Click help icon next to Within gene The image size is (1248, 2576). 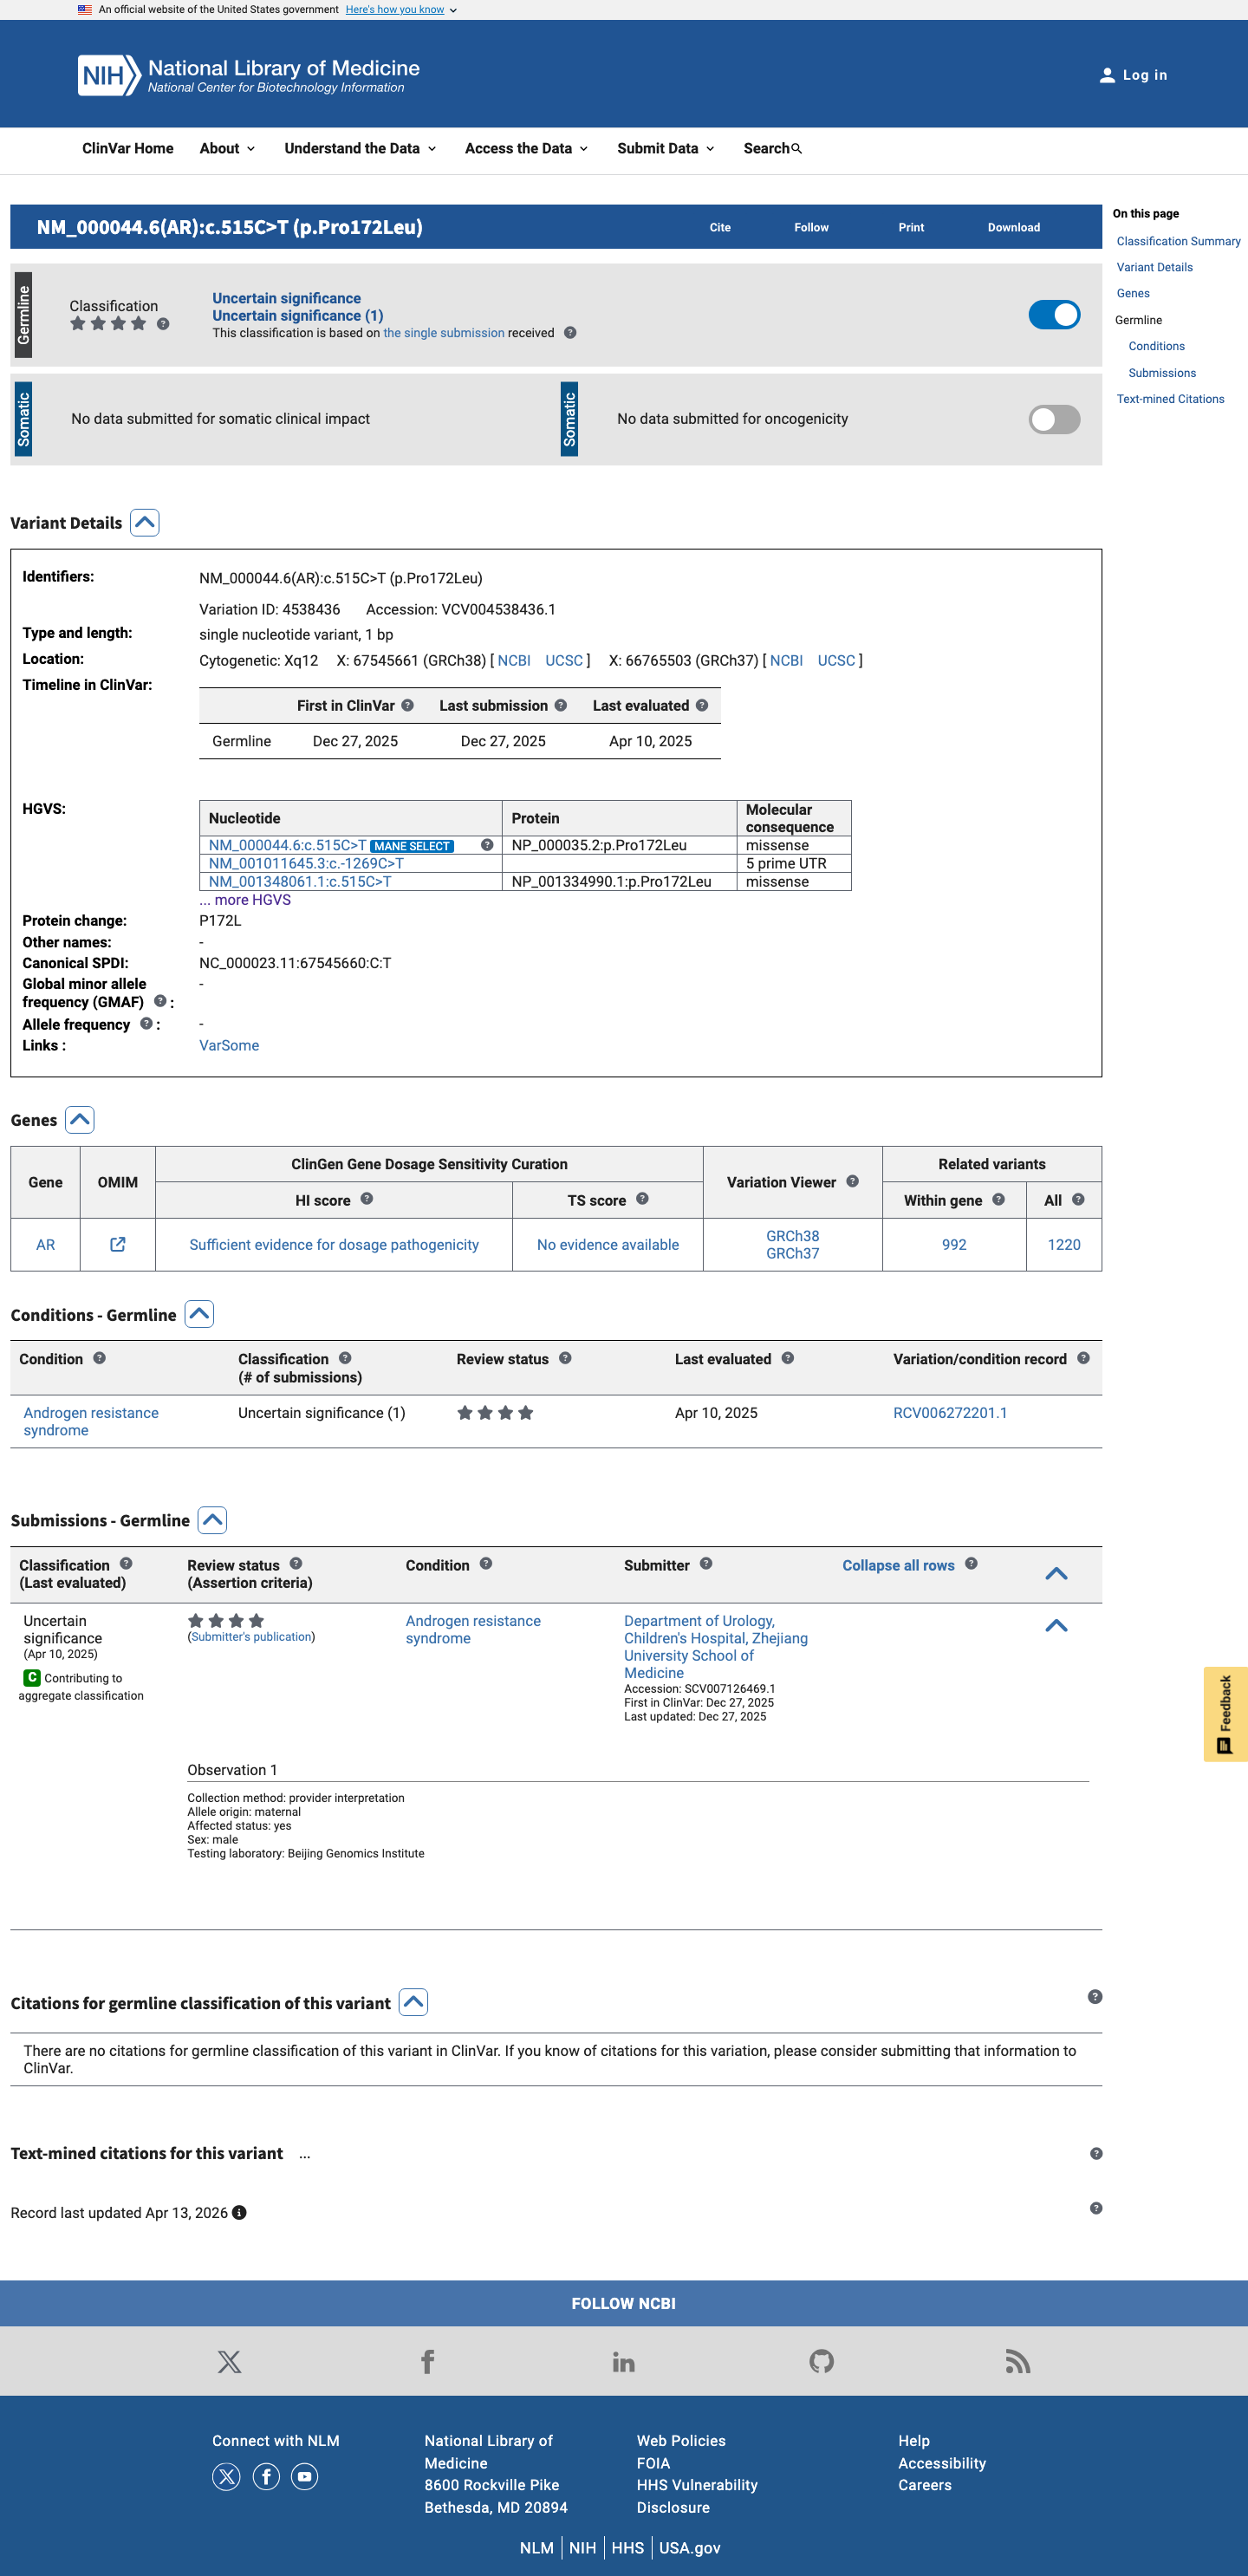click(998, 1199)
